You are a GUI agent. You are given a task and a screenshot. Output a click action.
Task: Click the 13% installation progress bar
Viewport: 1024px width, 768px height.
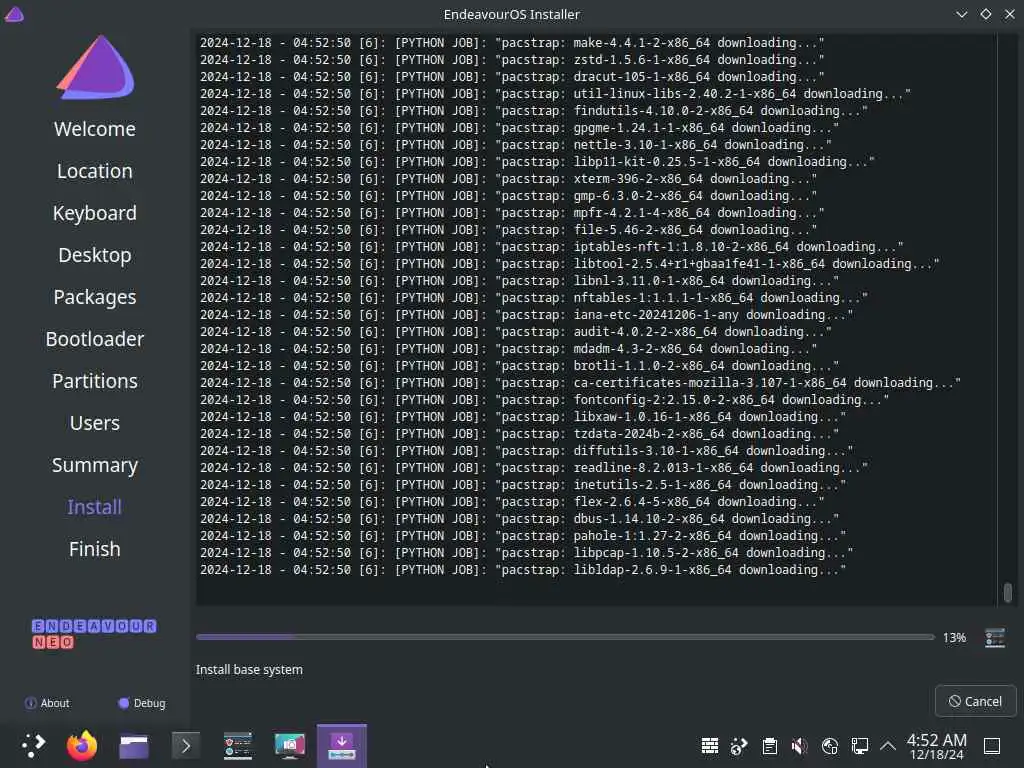click(565, 637)
